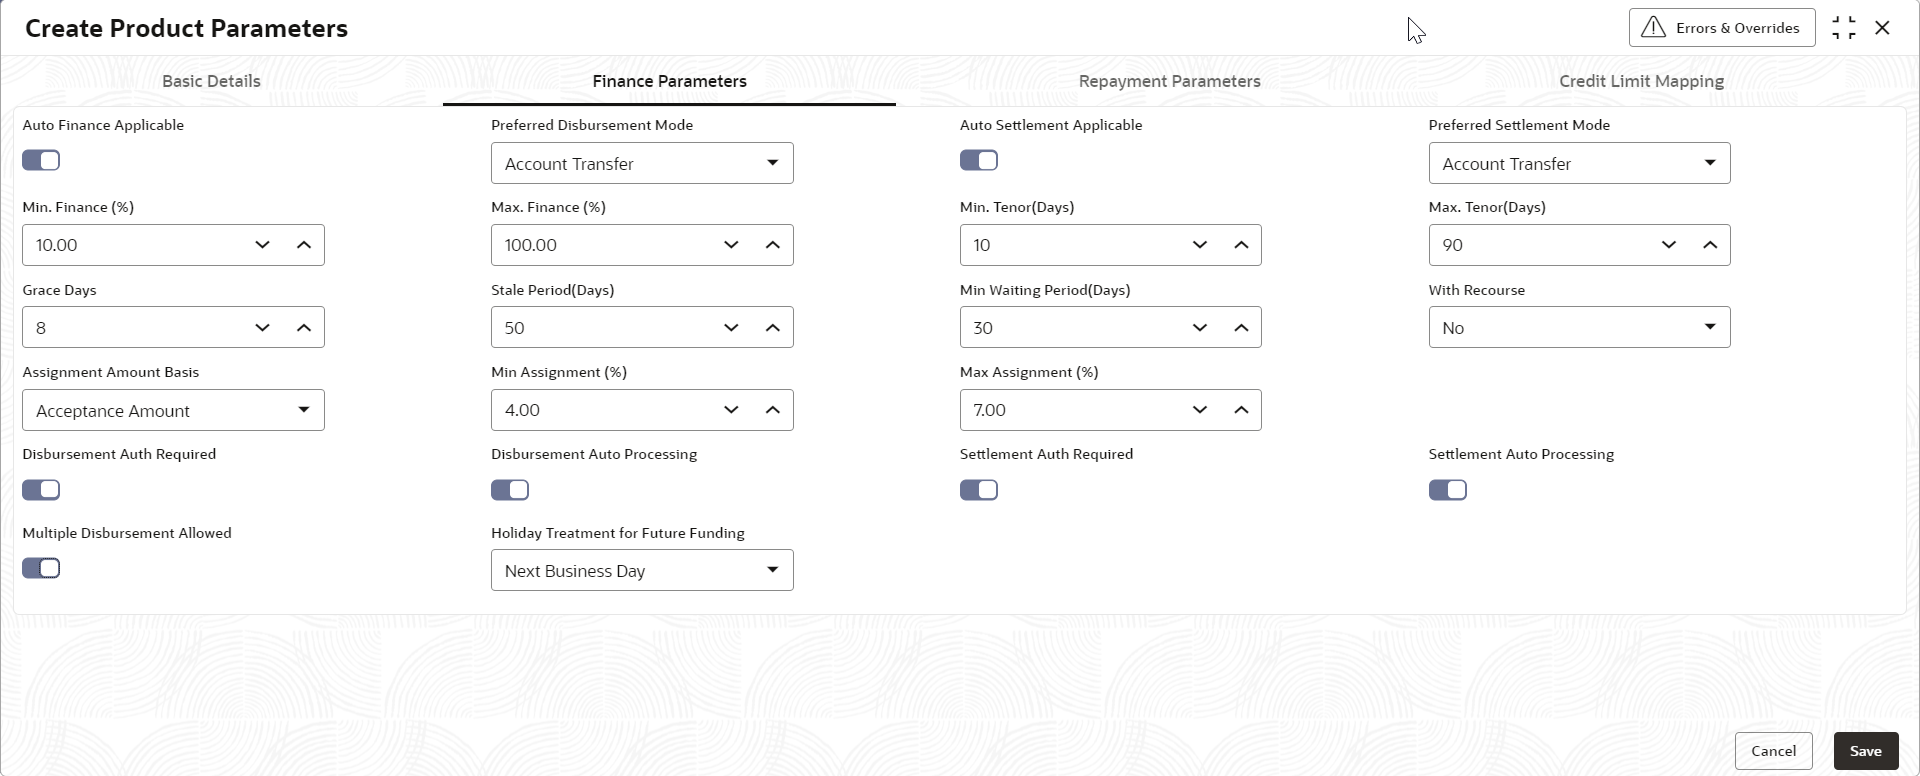This screenshot has width=1920, height=776.
Task: Switch to Repayment Parameters tab
Action: (x=1169, y=81)
